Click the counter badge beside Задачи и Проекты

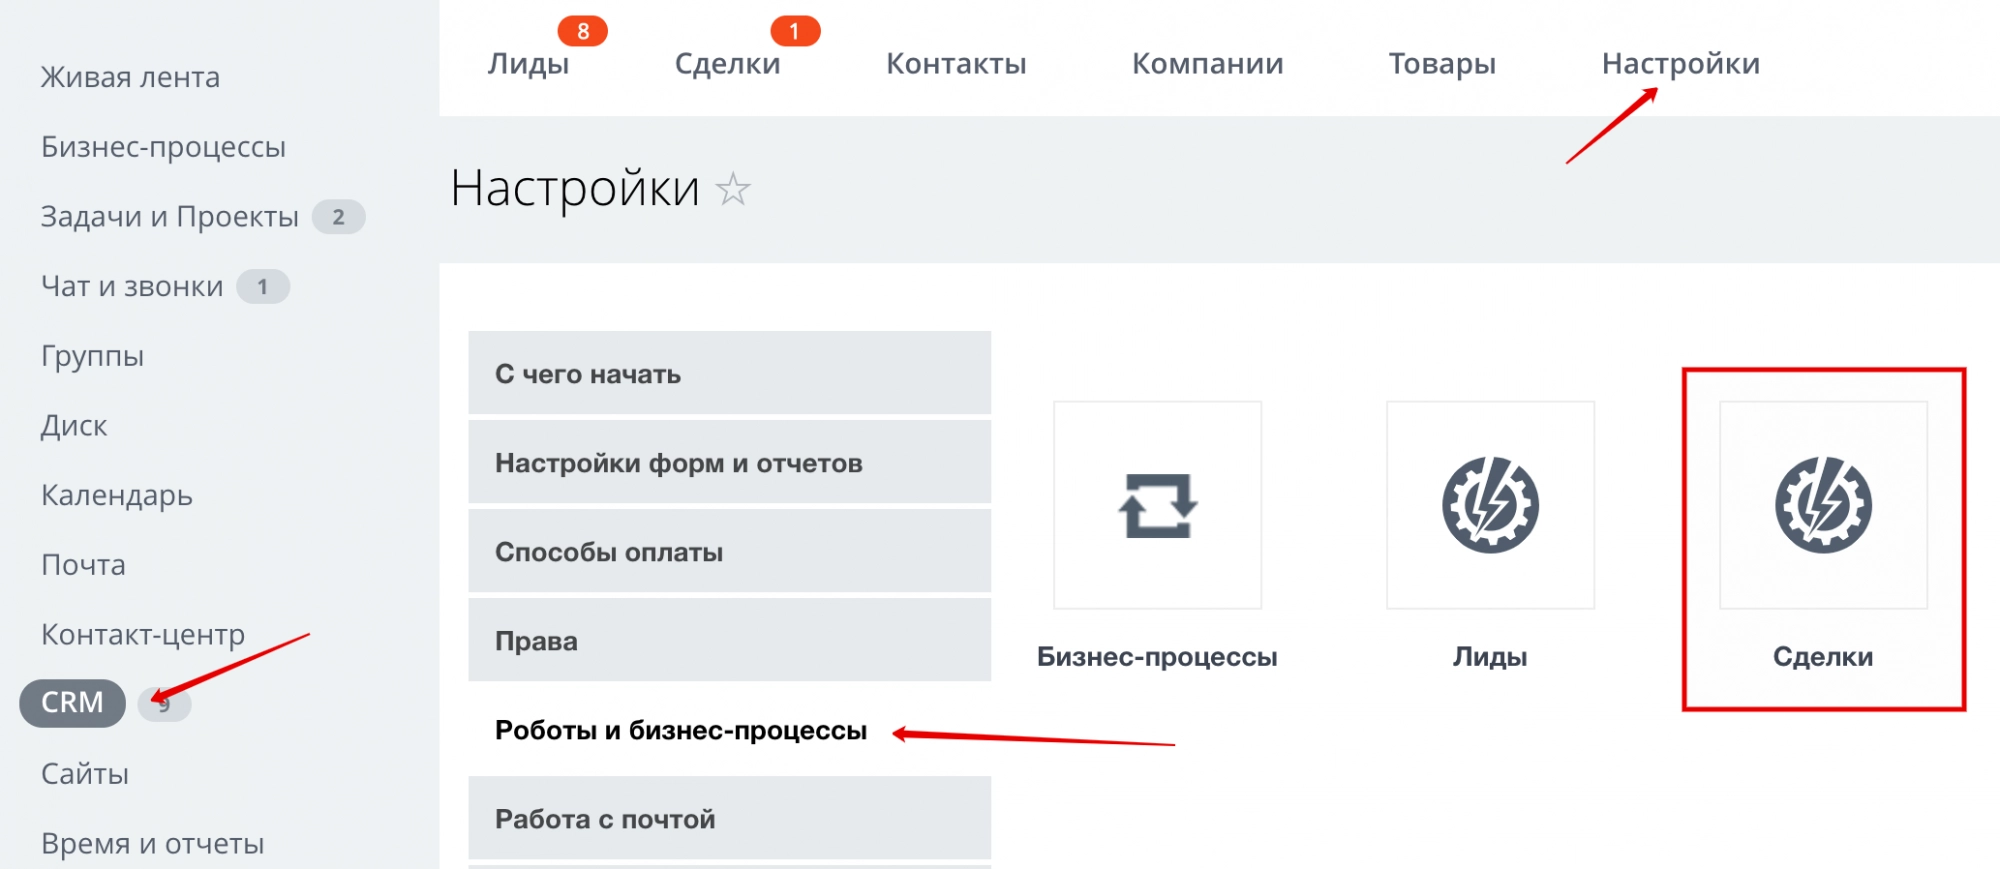[x=338, y=217]
